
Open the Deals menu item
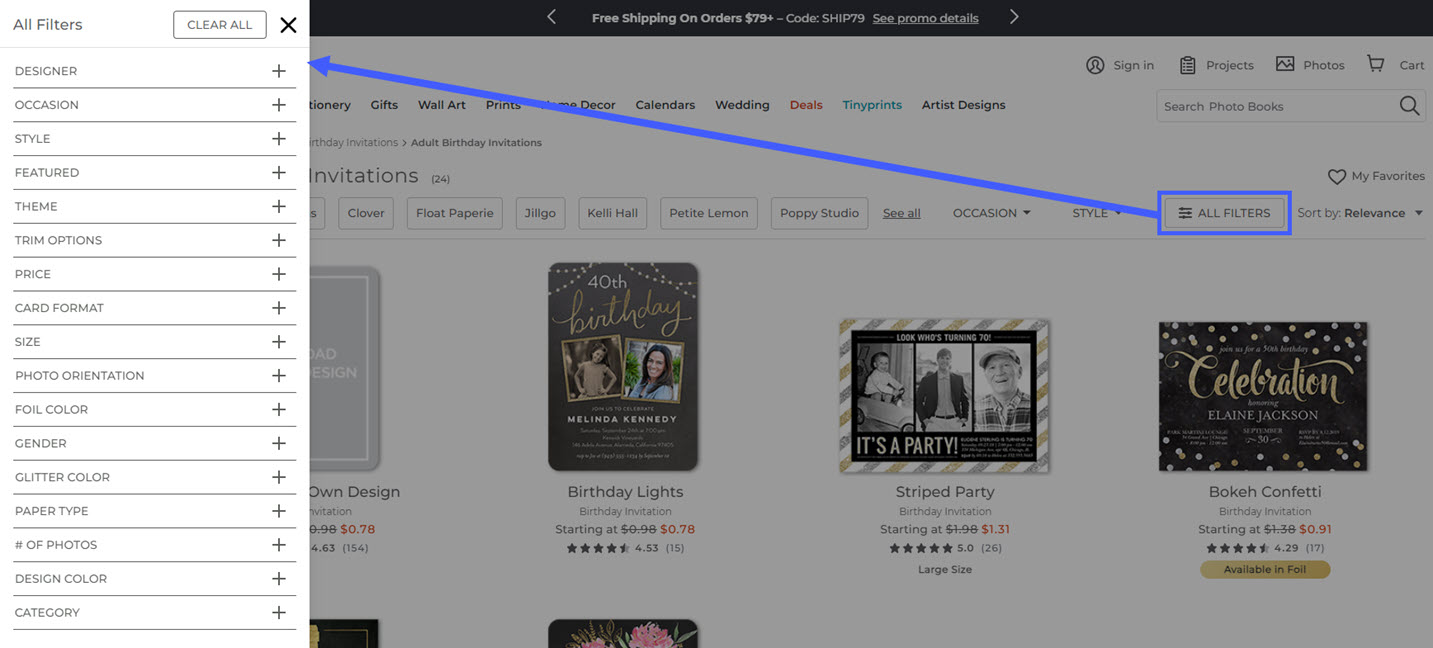click(806, 105)
